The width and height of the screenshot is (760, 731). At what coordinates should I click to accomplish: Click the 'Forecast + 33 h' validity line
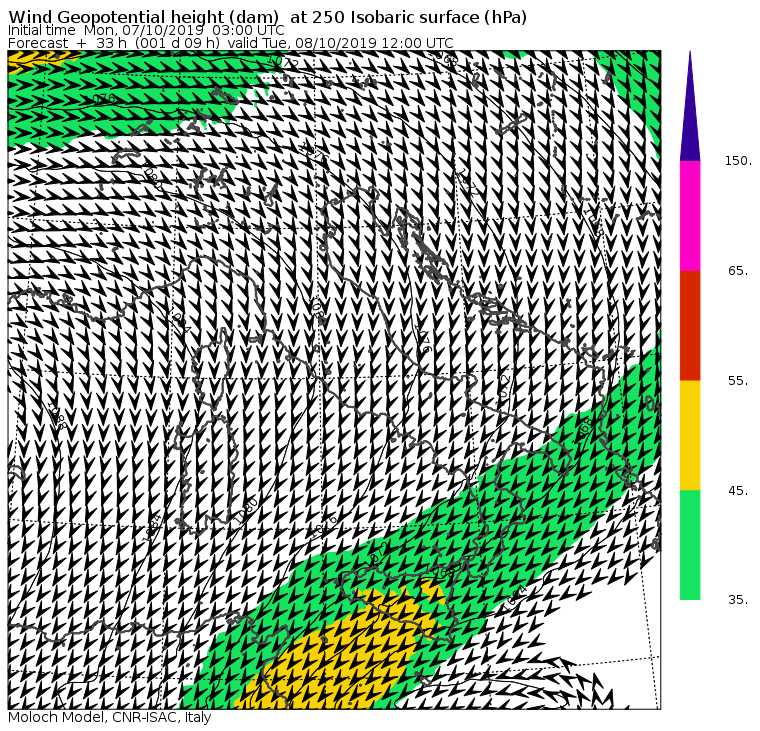pyautogui.click(x=231, y=43)
